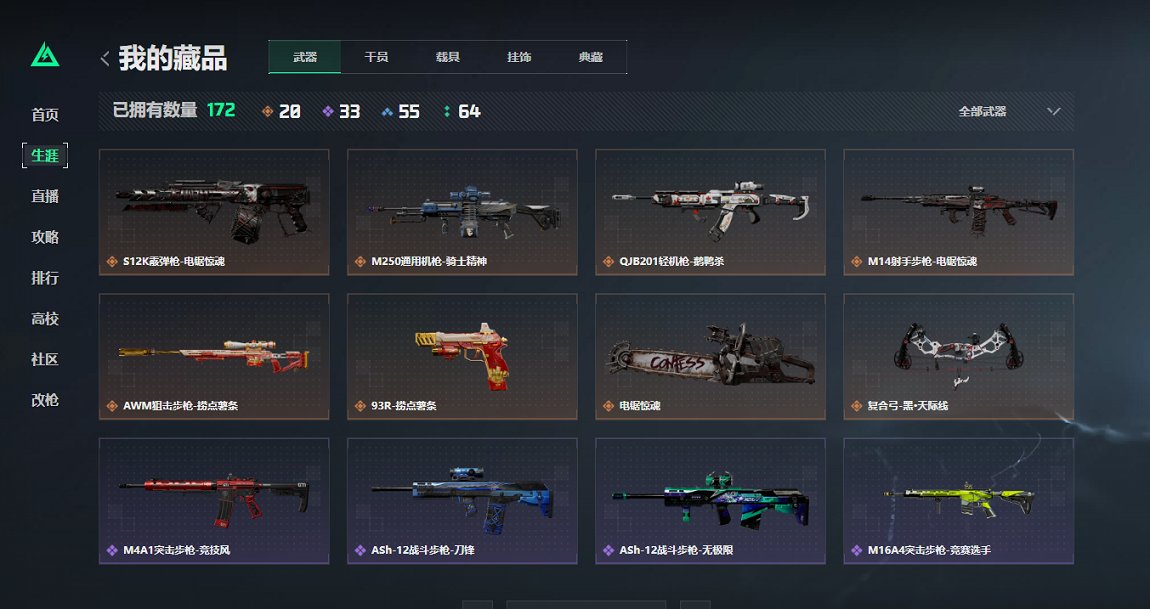
Task: Switch to the 干员 tab
Action: click(376, 57)
